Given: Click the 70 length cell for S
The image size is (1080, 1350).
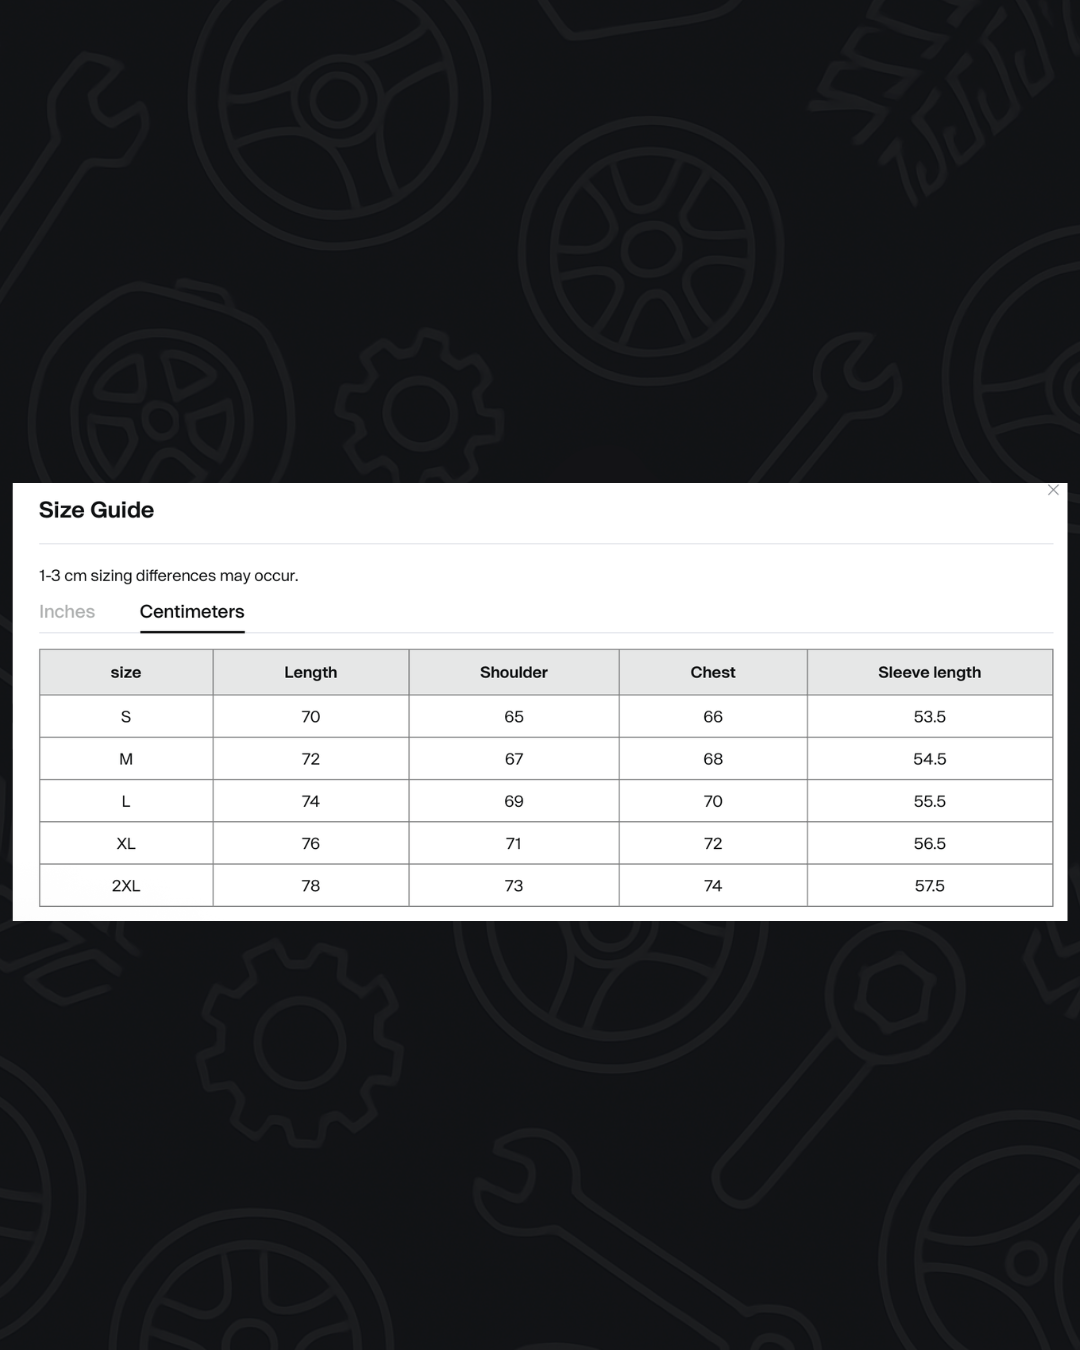Looking at the screenshot, I should click(311, 717).
